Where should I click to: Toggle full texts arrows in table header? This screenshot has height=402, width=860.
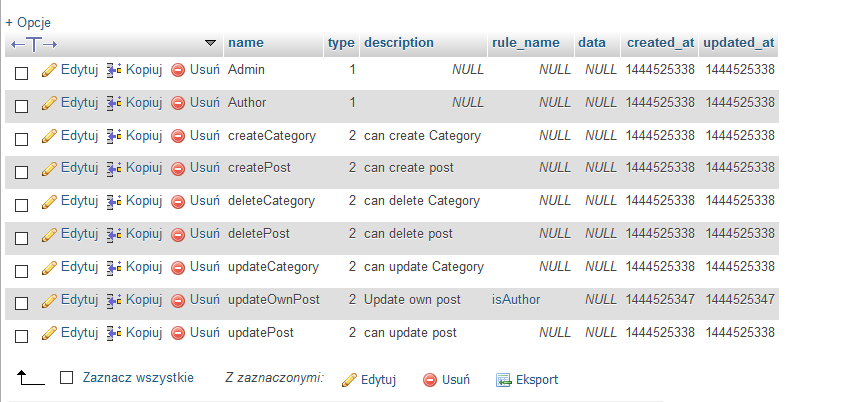(x=34, y=44)
